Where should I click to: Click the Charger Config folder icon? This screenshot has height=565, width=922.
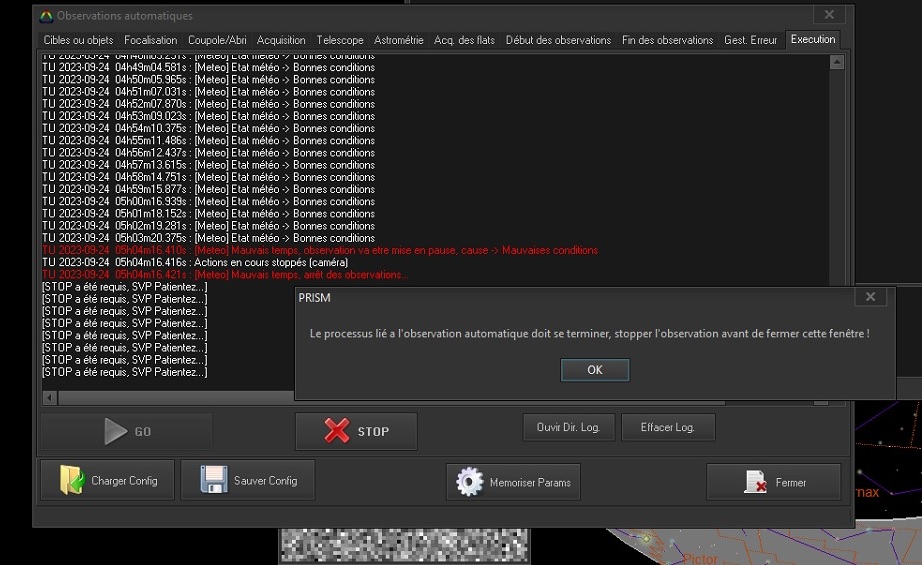click(x=72, y=480)
